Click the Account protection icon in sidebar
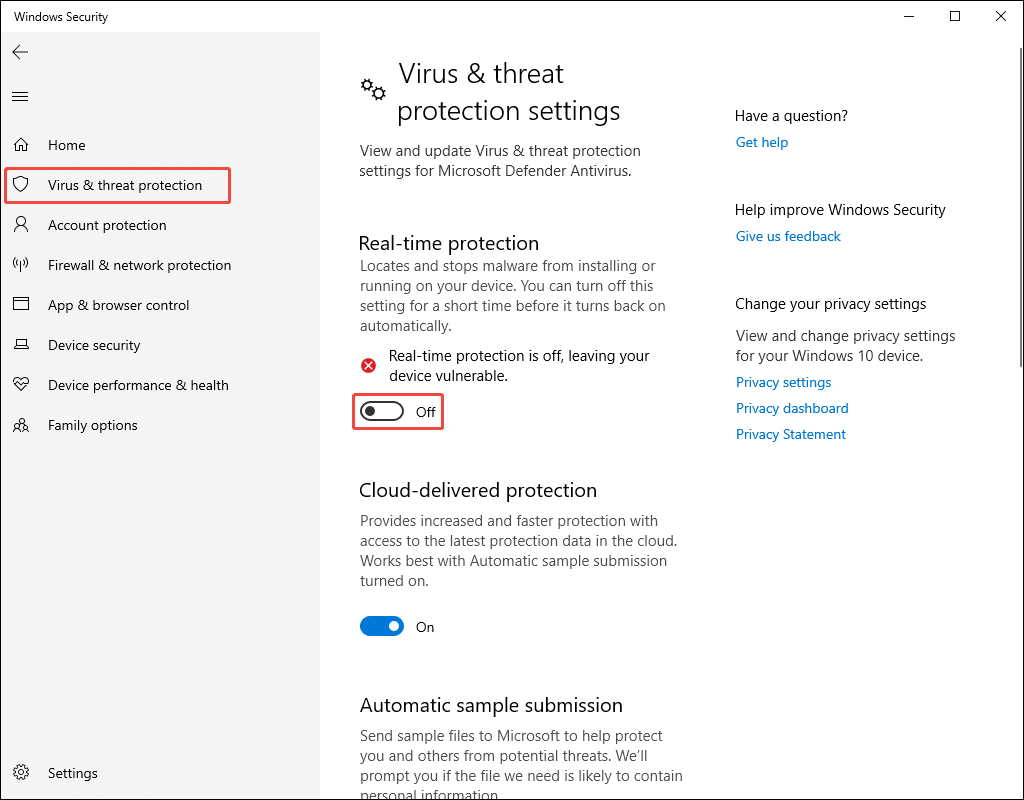 click(x=22, y=225)
